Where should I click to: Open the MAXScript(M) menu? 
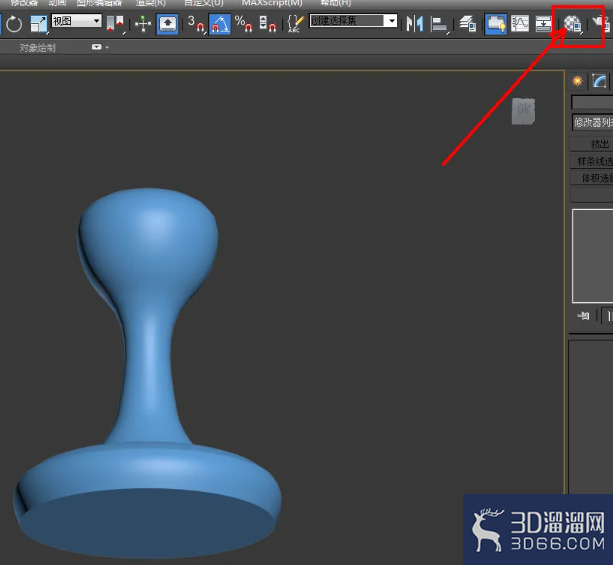(x=272, y=3)
